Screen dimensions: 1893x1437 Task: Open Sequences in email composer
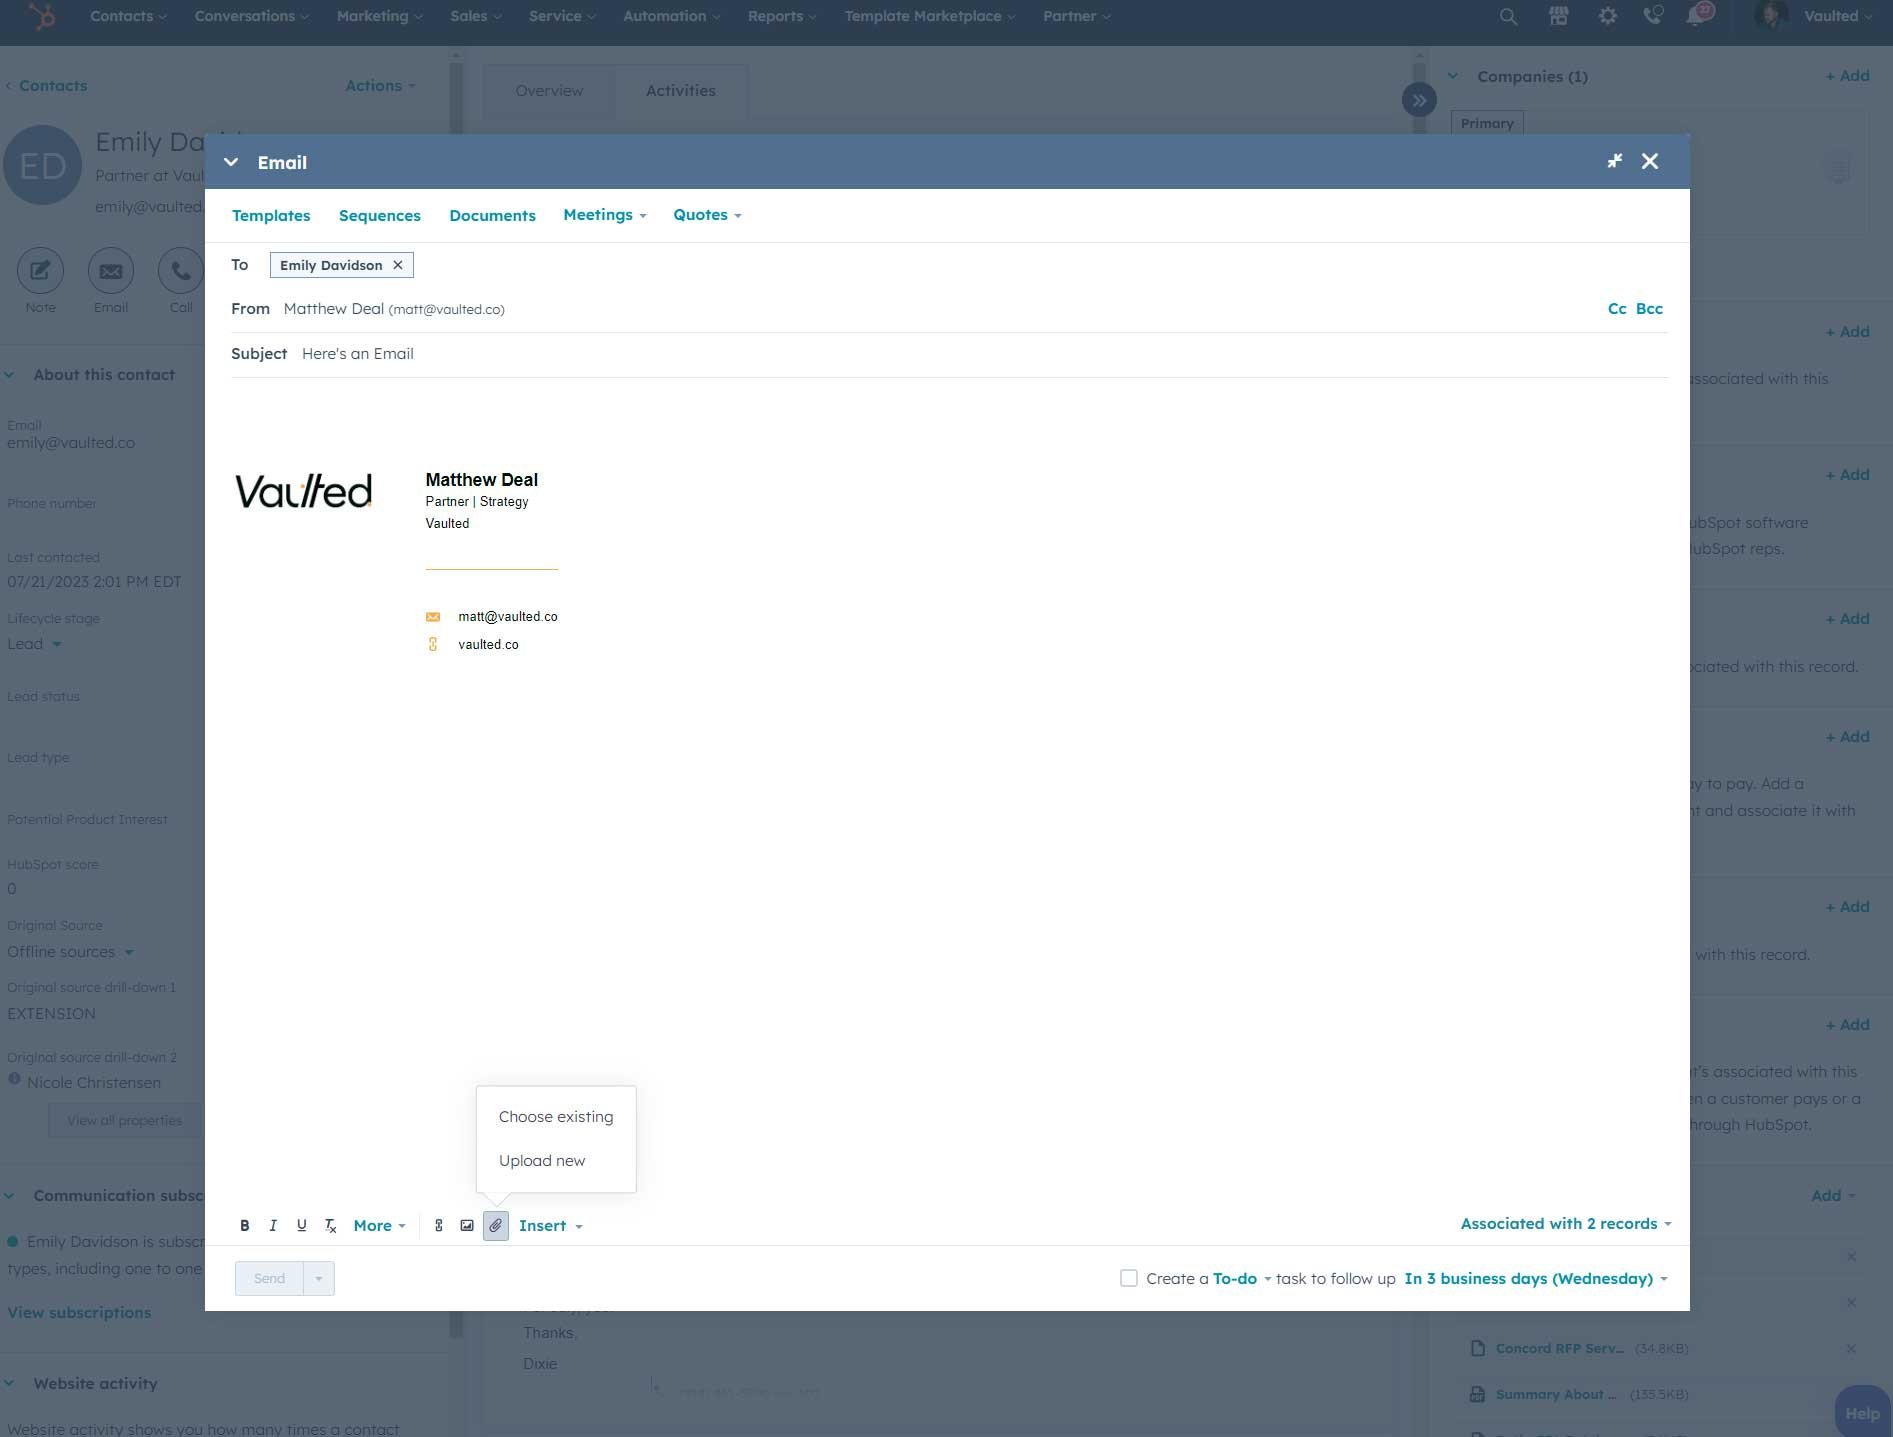point(380,216)
